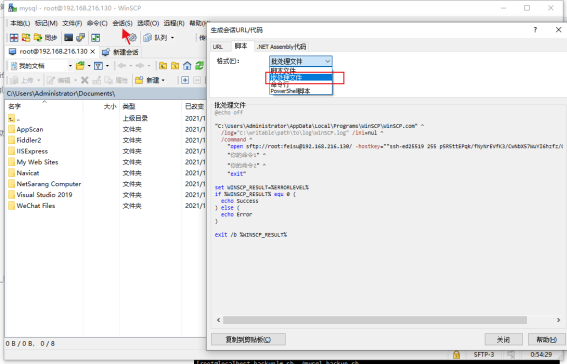Click the greyed-out 编辑 edit button
The width and height of the screenshot is (567, 364).
coord(59,80)
